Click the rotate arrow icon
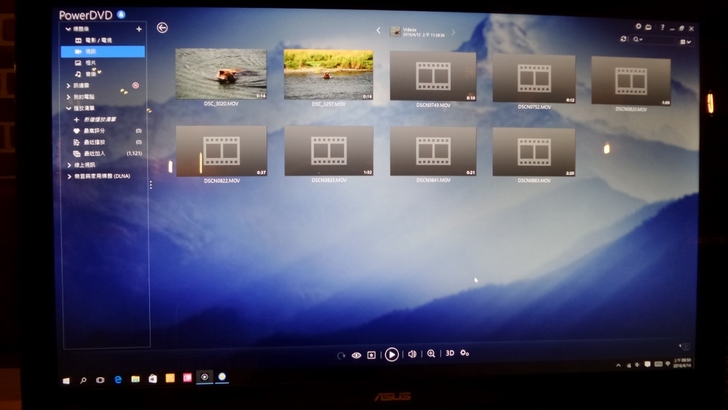This screenshot has width=728, height=410. point(341,355)
